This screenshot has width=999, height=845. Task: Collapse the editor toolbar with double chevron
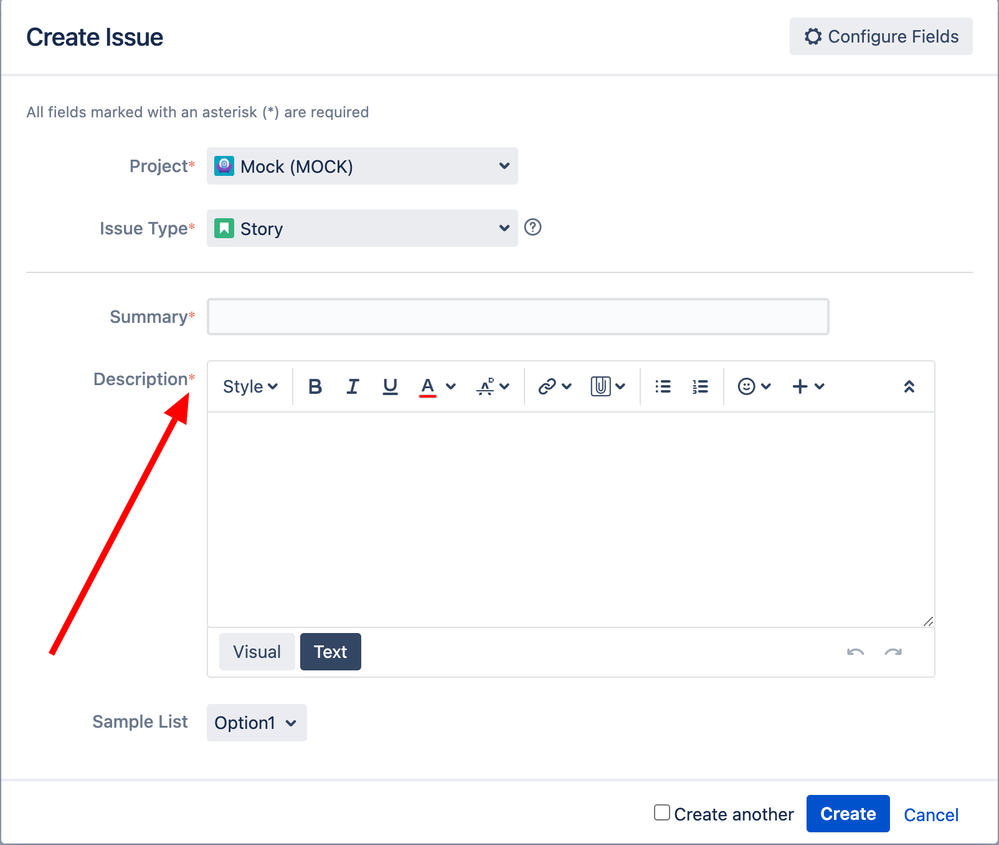[x=909, y=386]
